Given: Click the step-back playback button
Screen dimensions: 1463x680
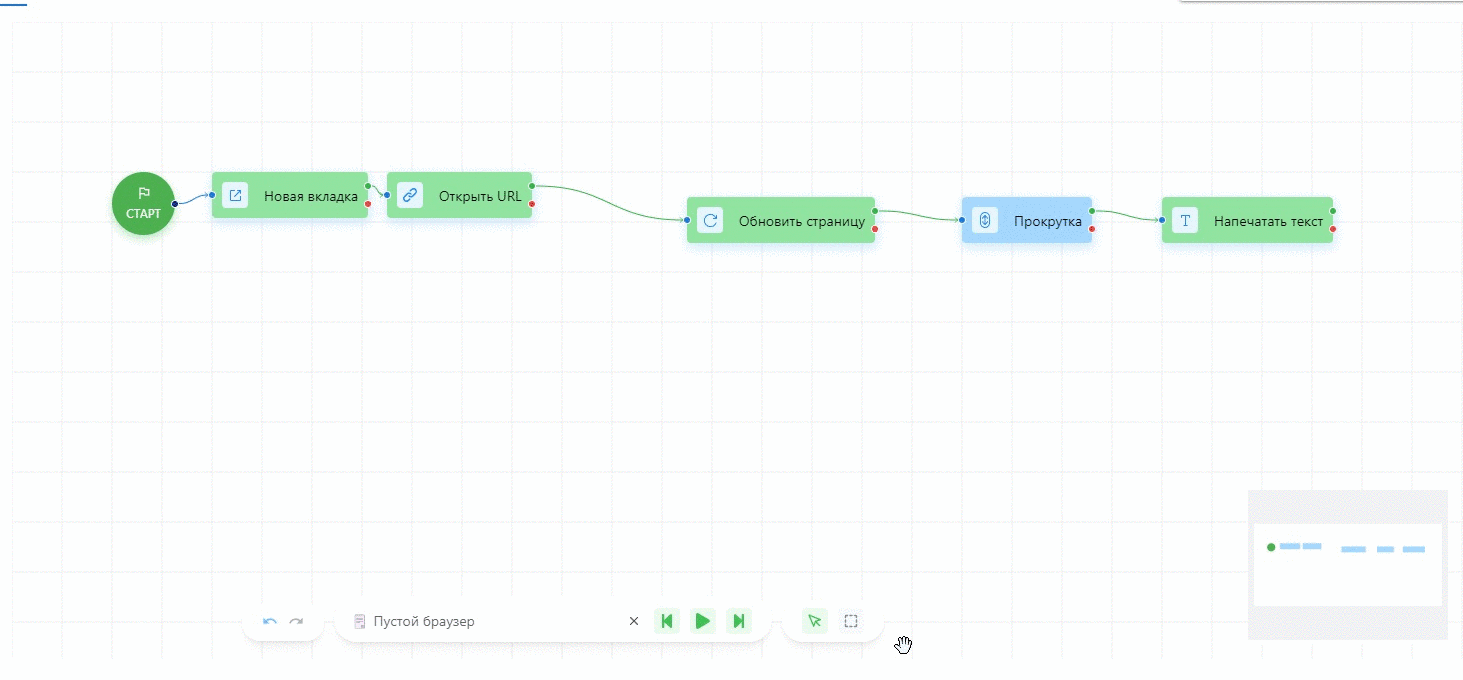Looking at the screenshot, I should click(x=667, y=621).
